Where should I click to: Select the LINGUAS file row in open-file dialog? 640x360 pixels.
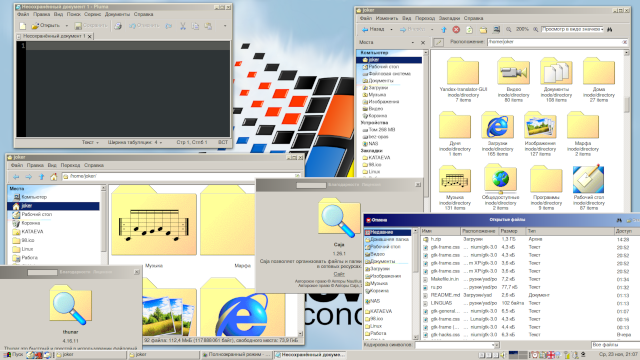pos(529,303)
